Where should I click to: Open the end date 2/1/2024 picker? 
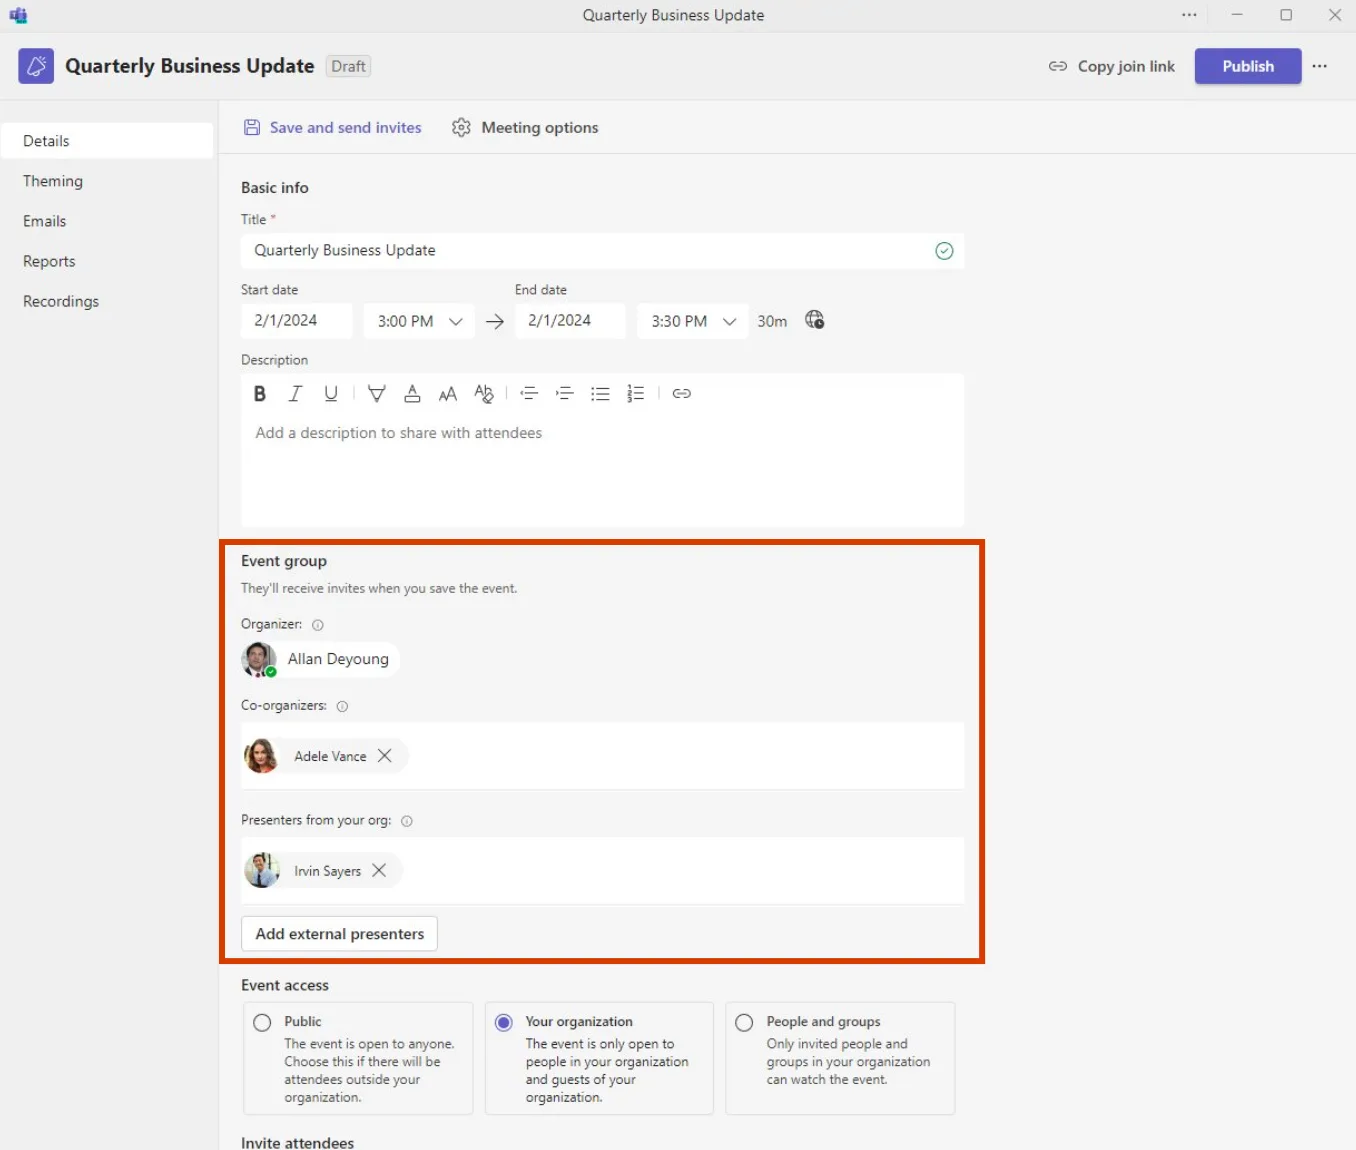[570, 321]
